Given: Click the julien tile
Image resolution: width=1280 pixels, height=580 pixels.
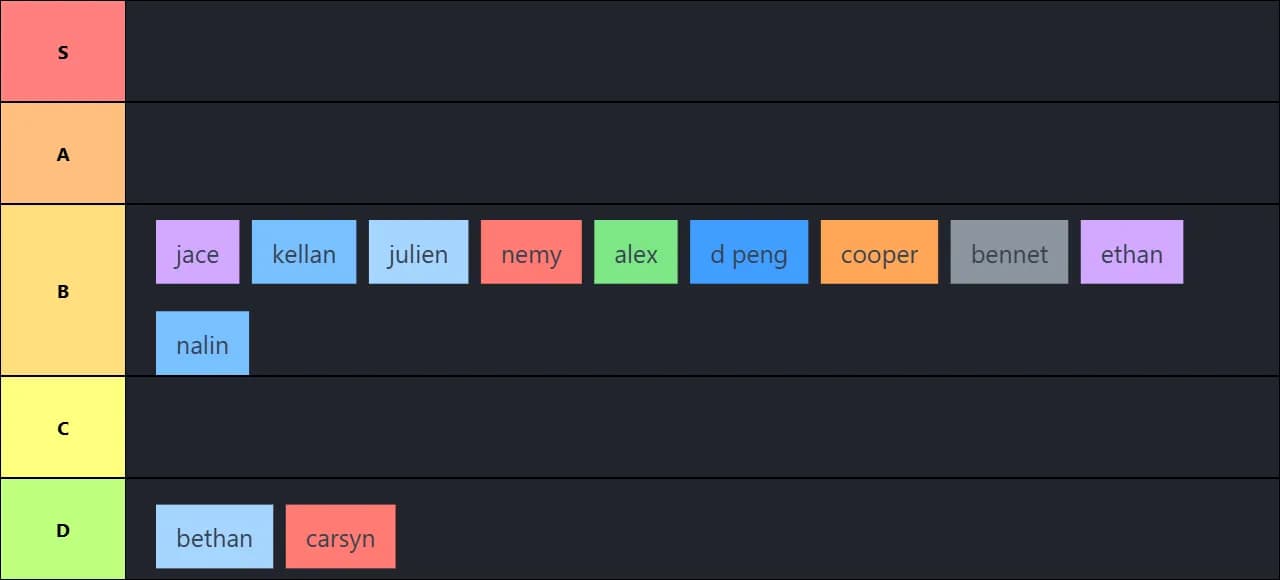Looking at the screenshot, I should coord(418,252).
